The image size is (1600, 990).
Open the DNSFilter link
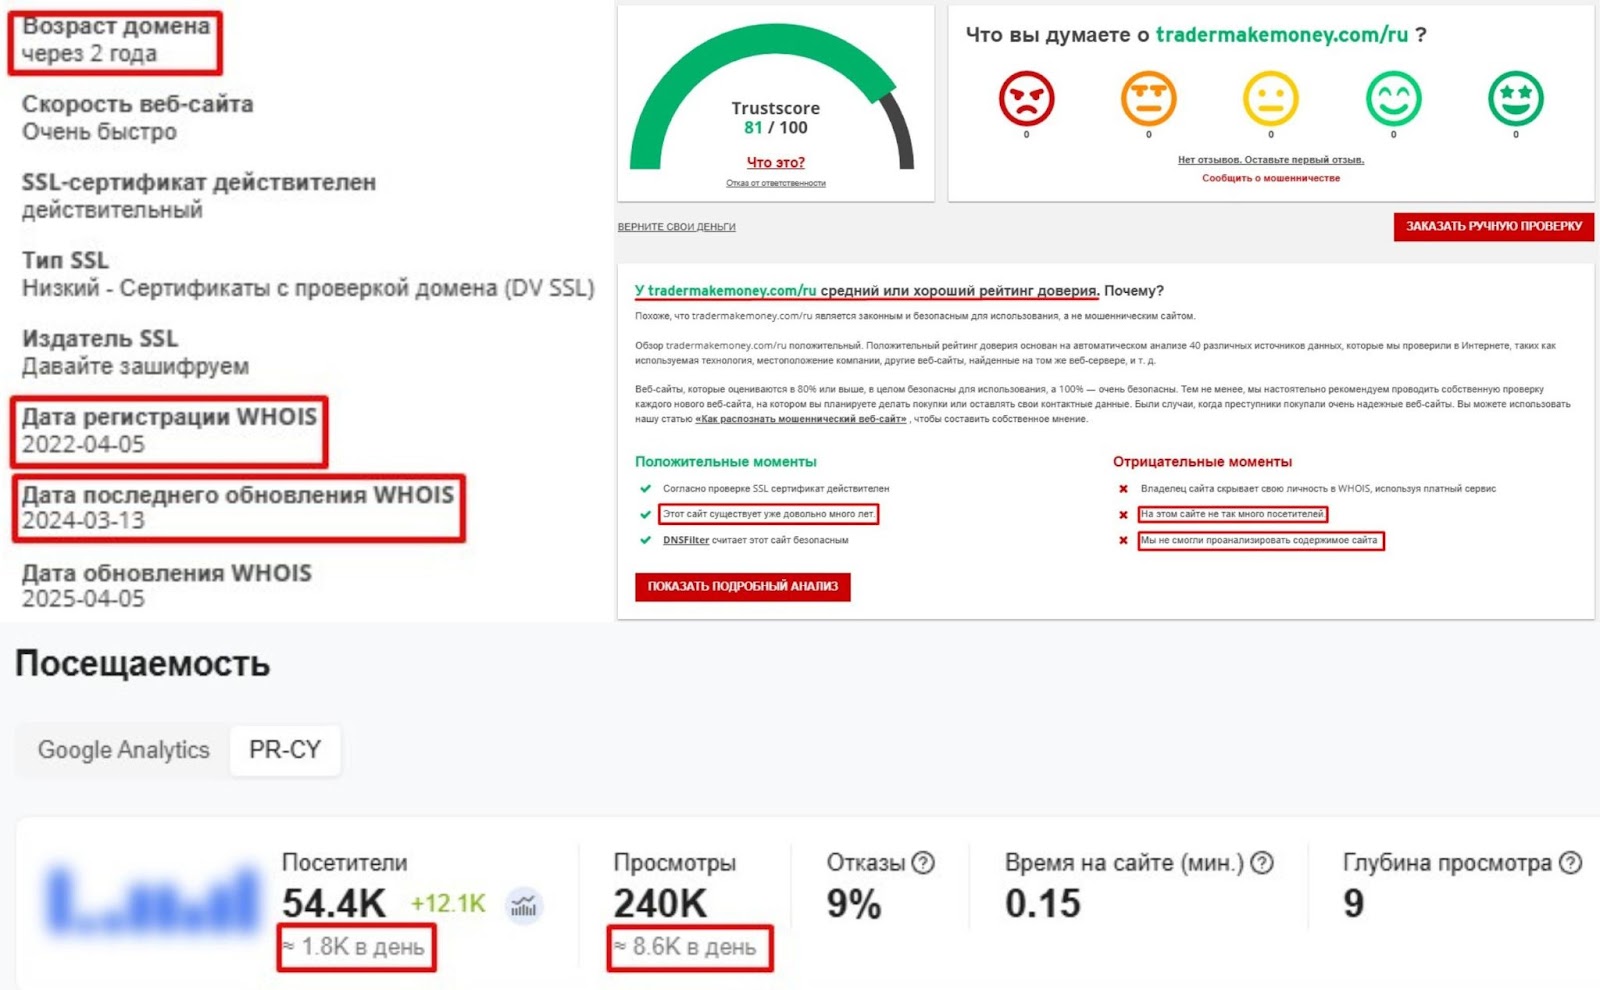tap(686, 540)
